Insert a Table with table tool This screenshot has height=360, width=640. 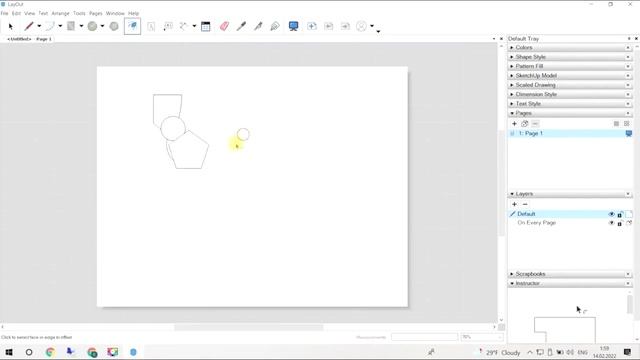tap(206, 27)
